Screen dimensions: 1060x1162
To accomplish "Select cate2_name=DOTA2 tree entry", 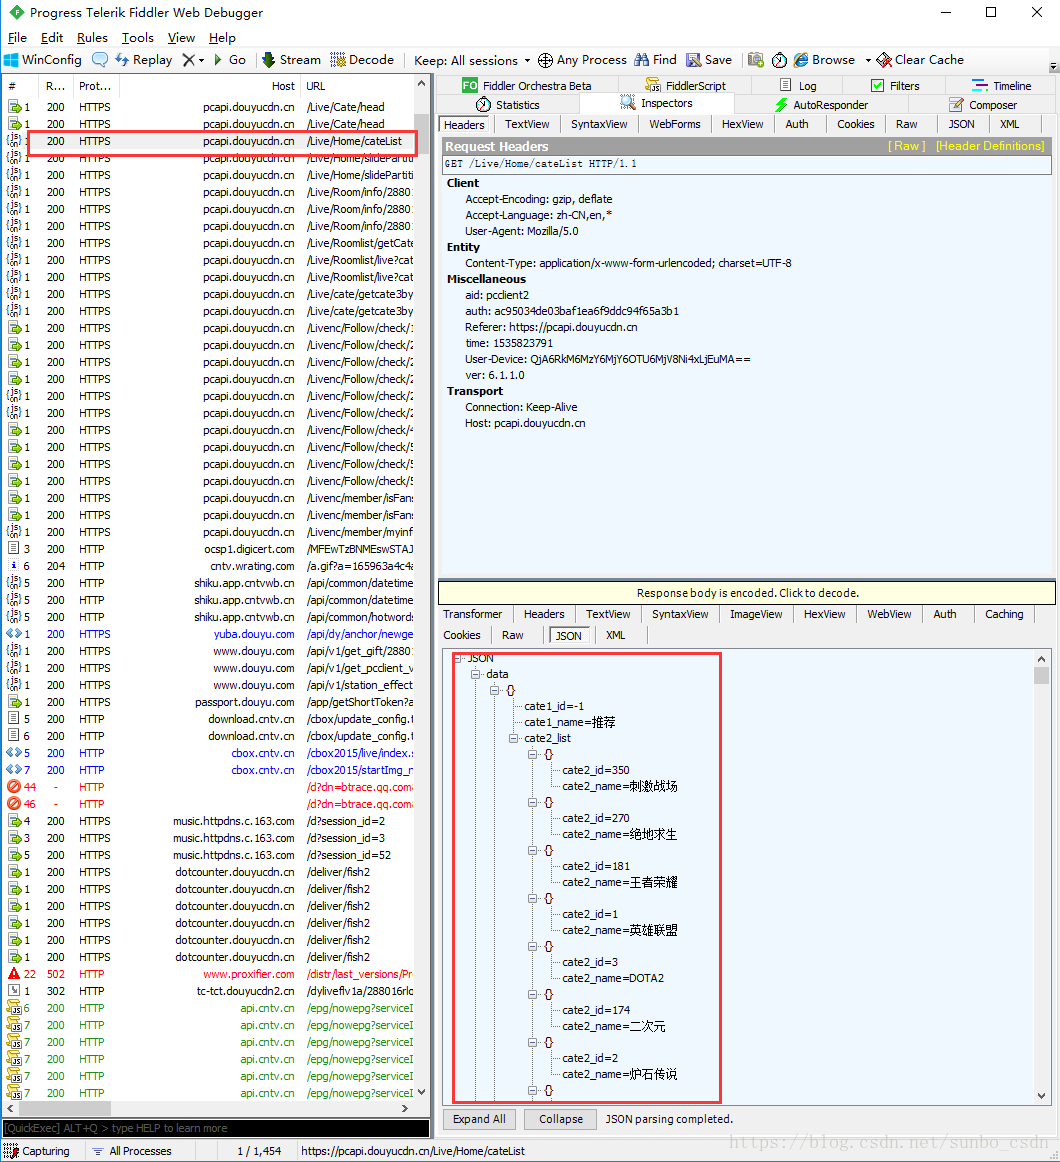I will (x=613, y=978).
